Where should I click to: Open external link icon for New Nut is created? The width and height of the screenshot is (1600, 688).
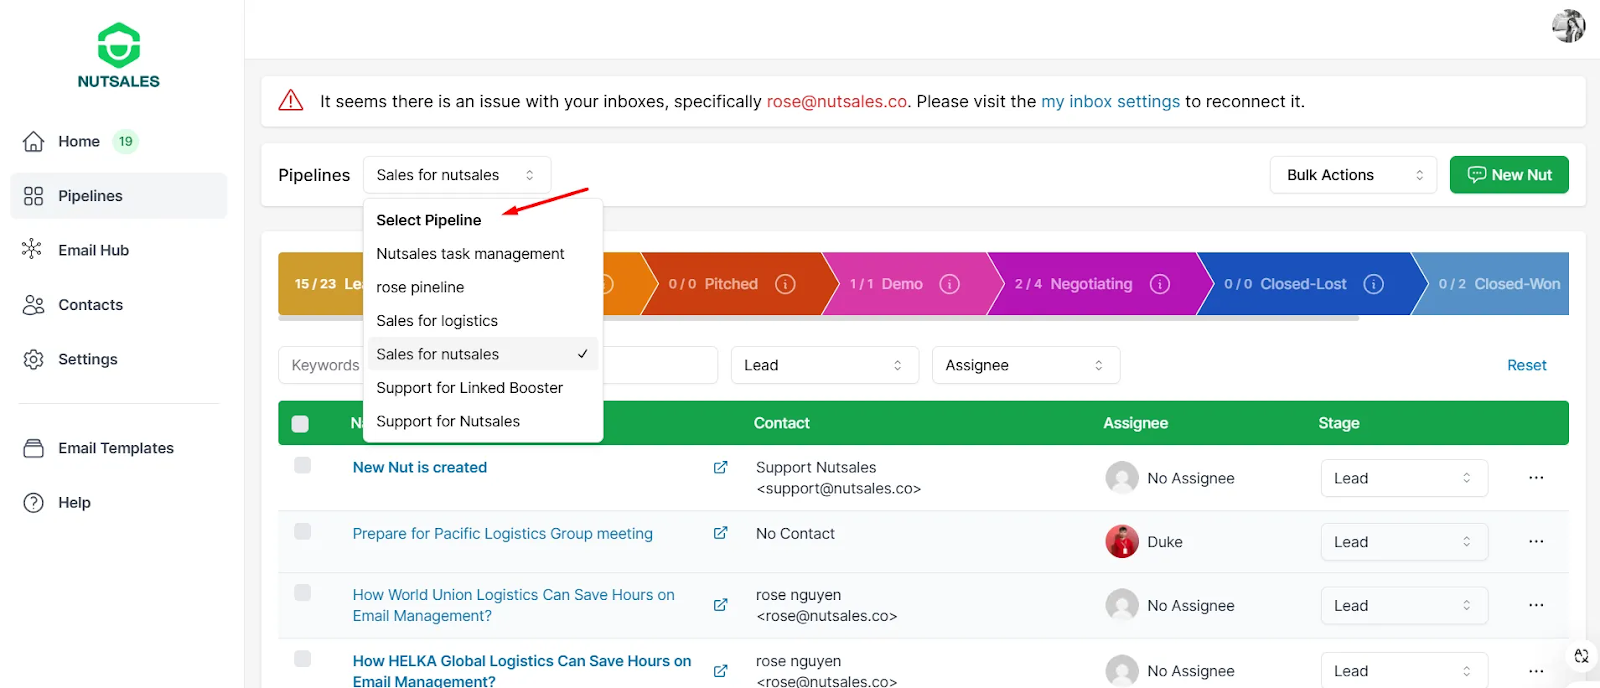coord(720,467)
